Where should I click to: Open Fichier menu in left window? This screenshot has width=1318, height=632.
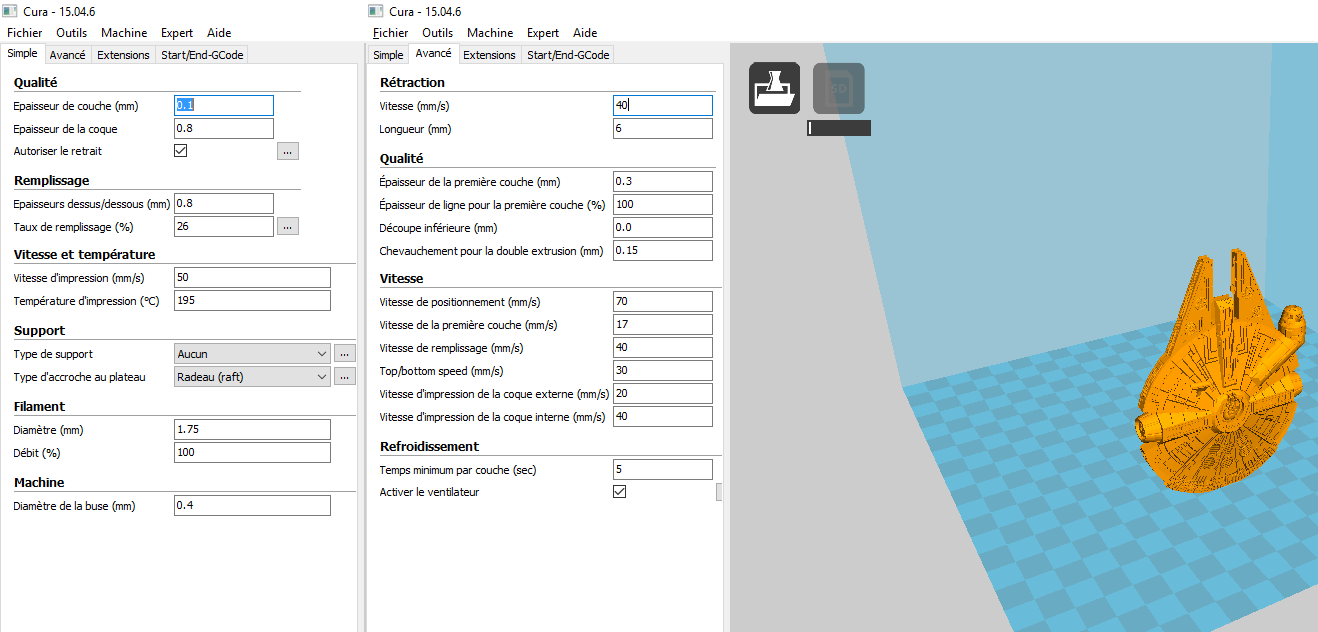click(25, 33)
